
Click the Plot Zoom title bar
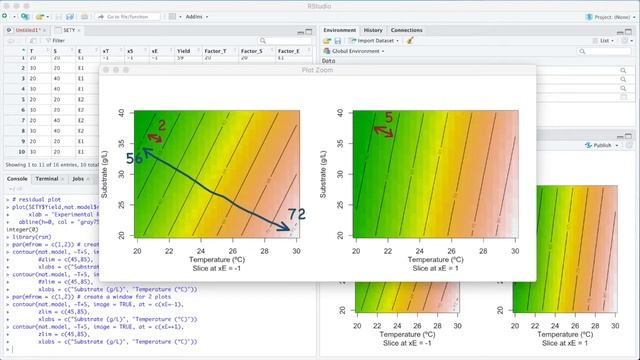(318, 70)
